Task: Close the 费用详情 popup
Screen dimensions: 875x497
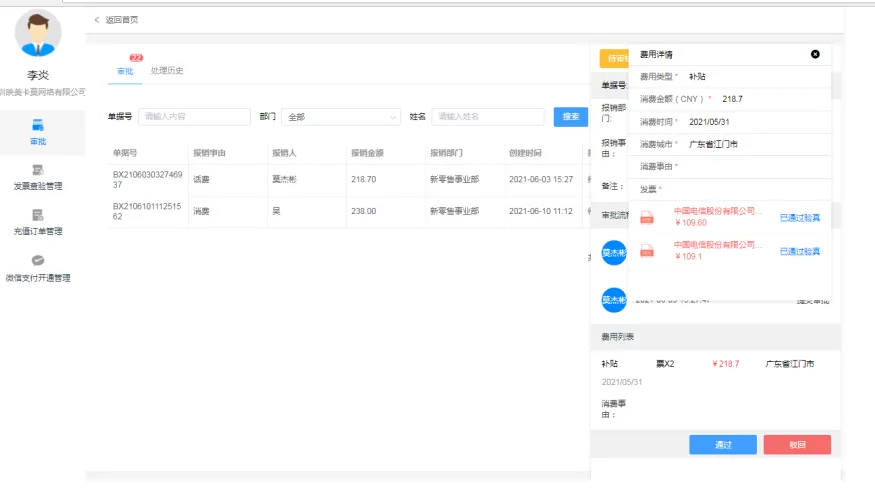Action: click(815, 54)
